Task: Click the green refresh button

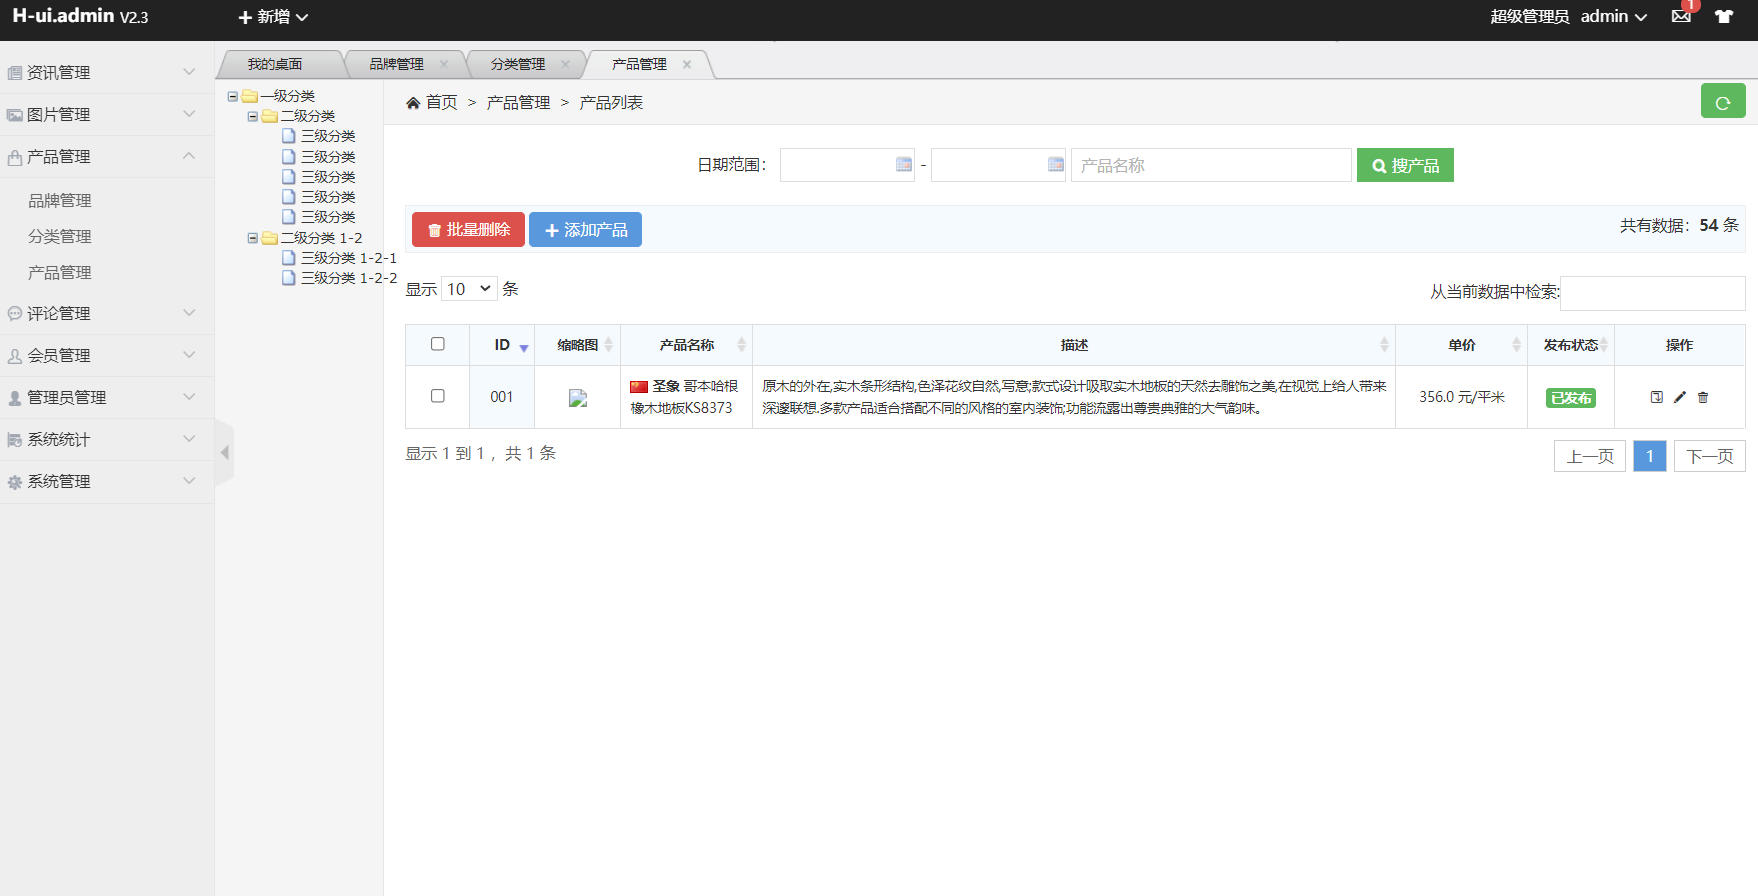Action: click(1723, 101)
